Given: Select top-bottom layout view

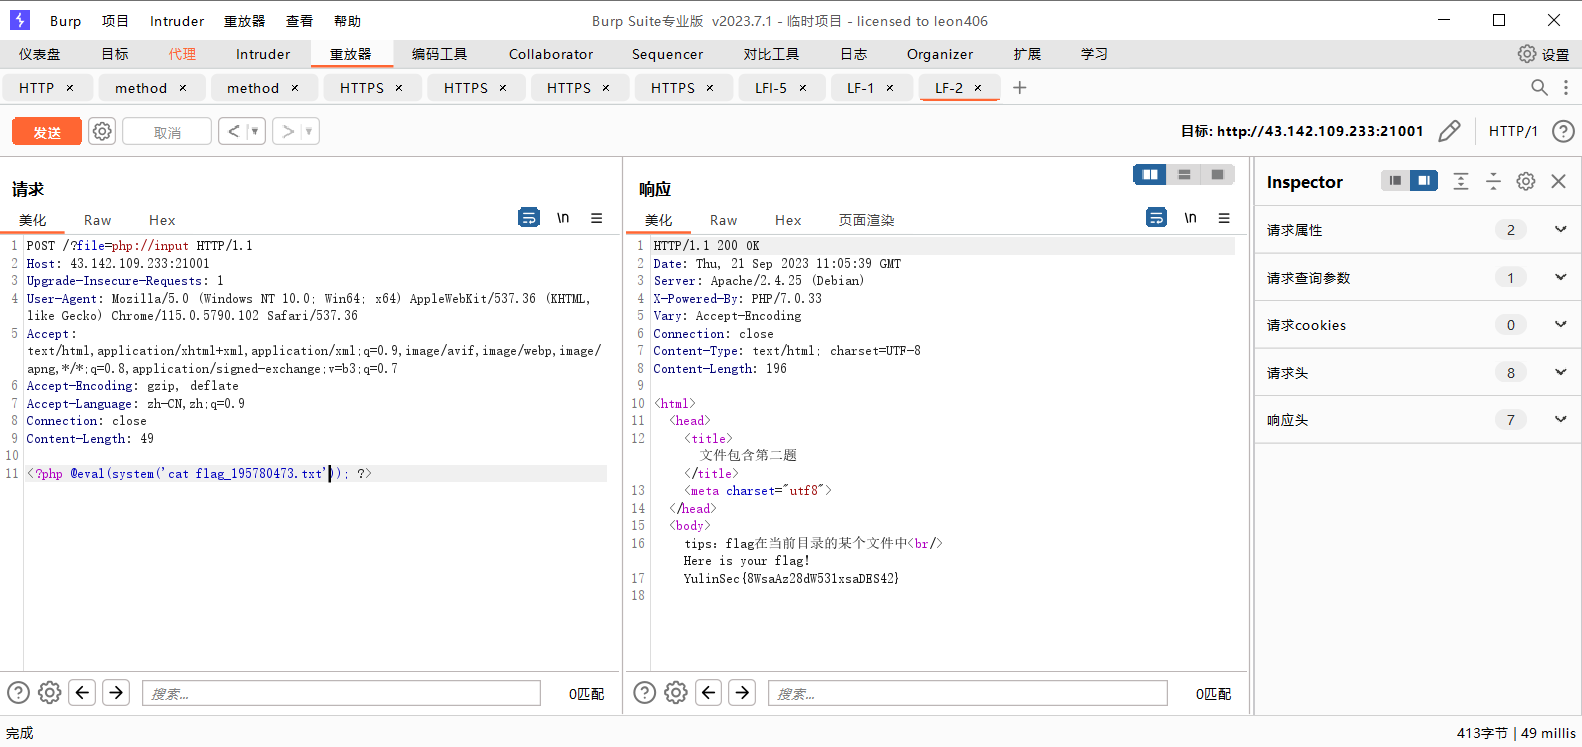Looking at the screenshot, I should point(1184,175).
